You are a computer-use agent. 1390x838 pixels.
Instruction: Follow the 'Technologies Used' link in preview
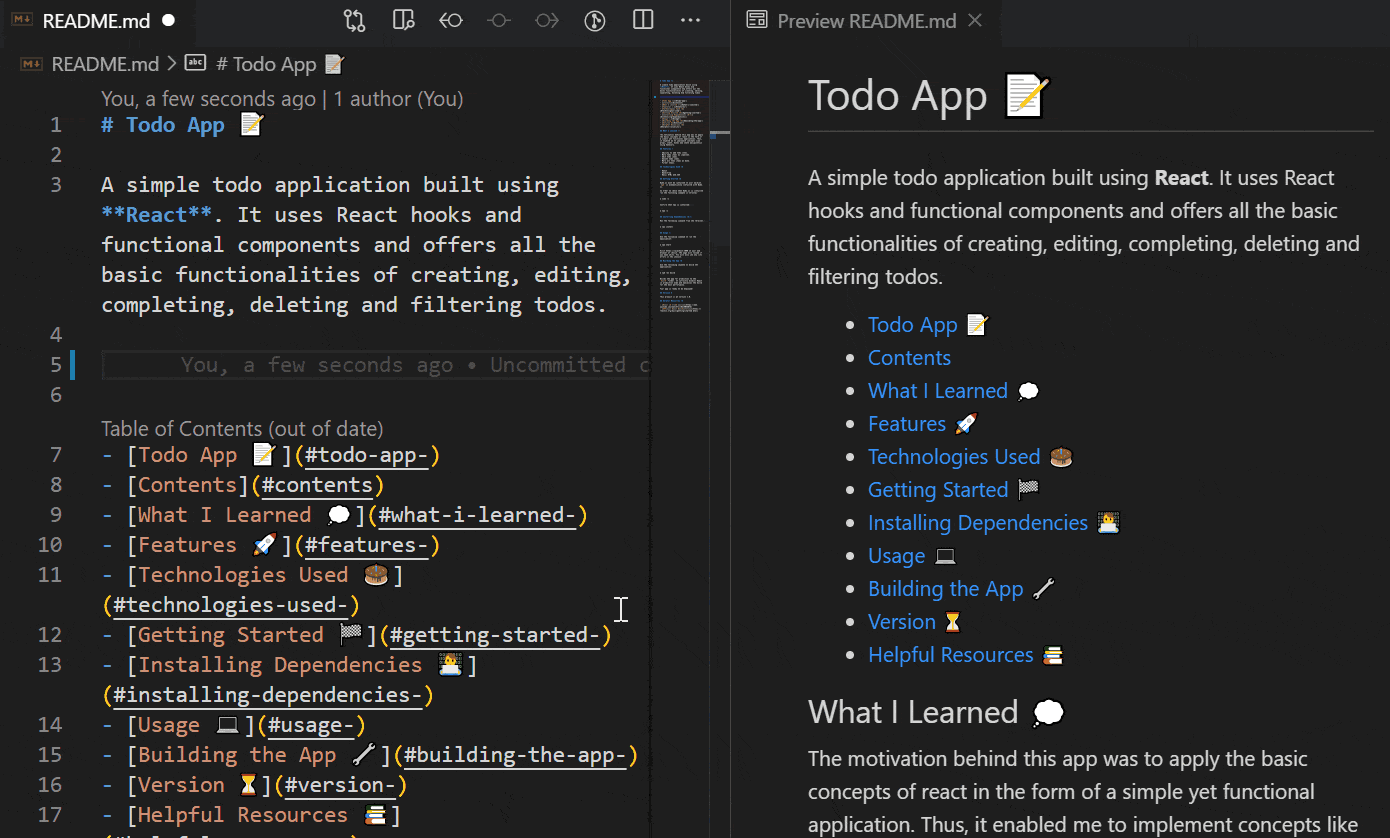click(x=954, y=457)
